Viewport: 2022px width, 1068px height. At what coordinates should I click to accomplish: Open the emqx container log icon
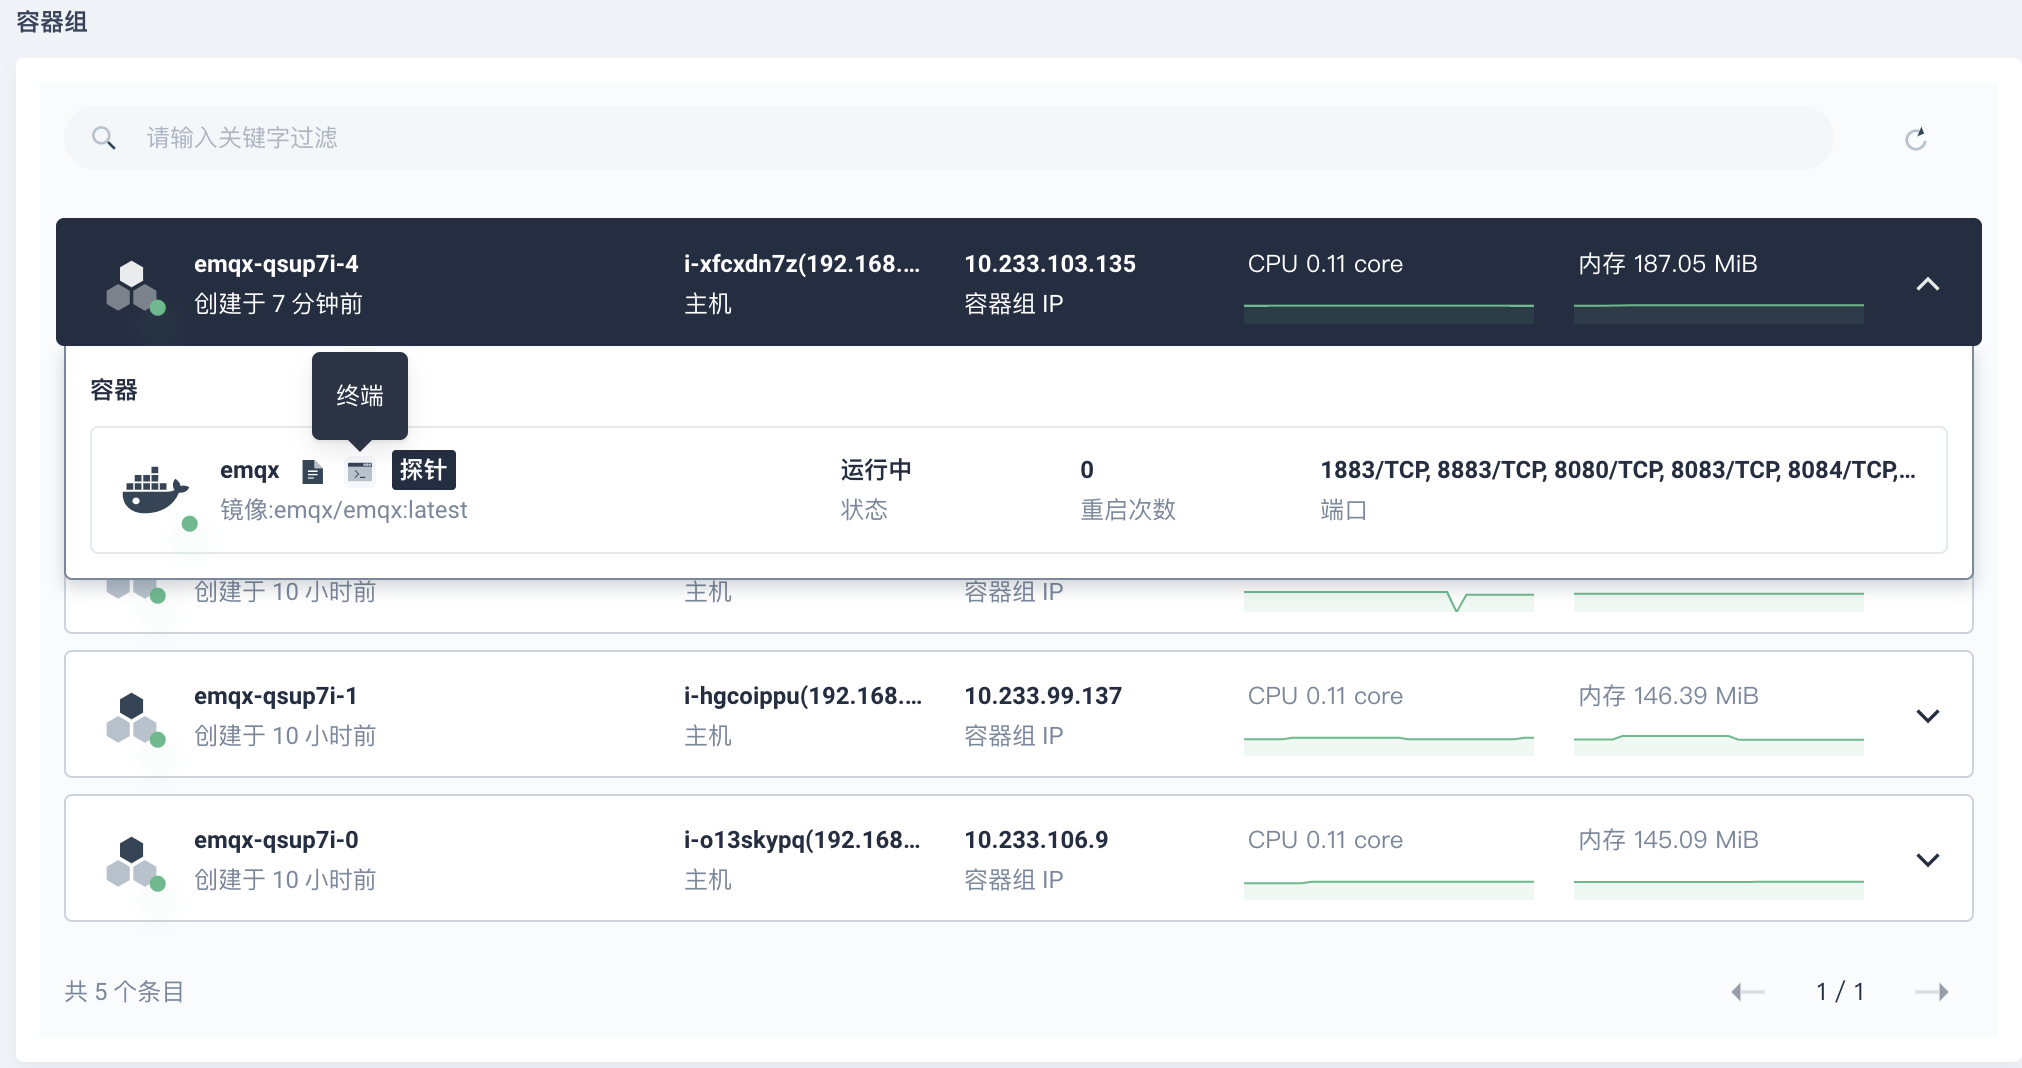click(313, 471)
